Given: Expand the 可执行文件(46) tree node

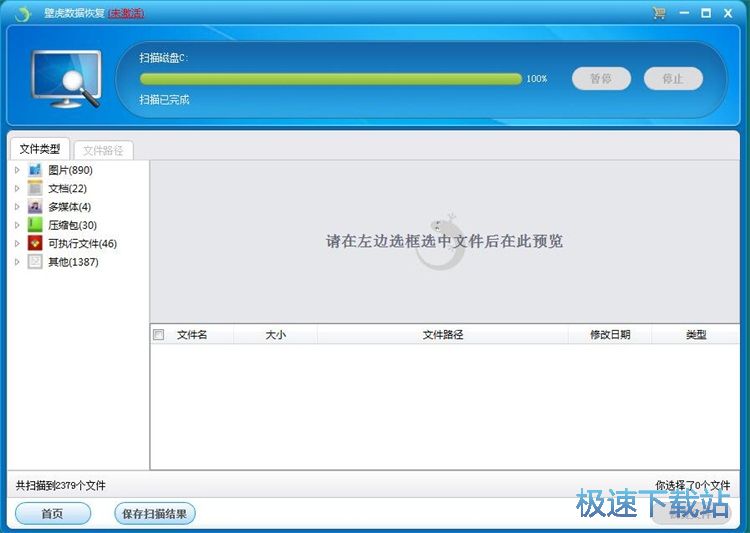Looking at the screenshot, I should coord(17,244).
